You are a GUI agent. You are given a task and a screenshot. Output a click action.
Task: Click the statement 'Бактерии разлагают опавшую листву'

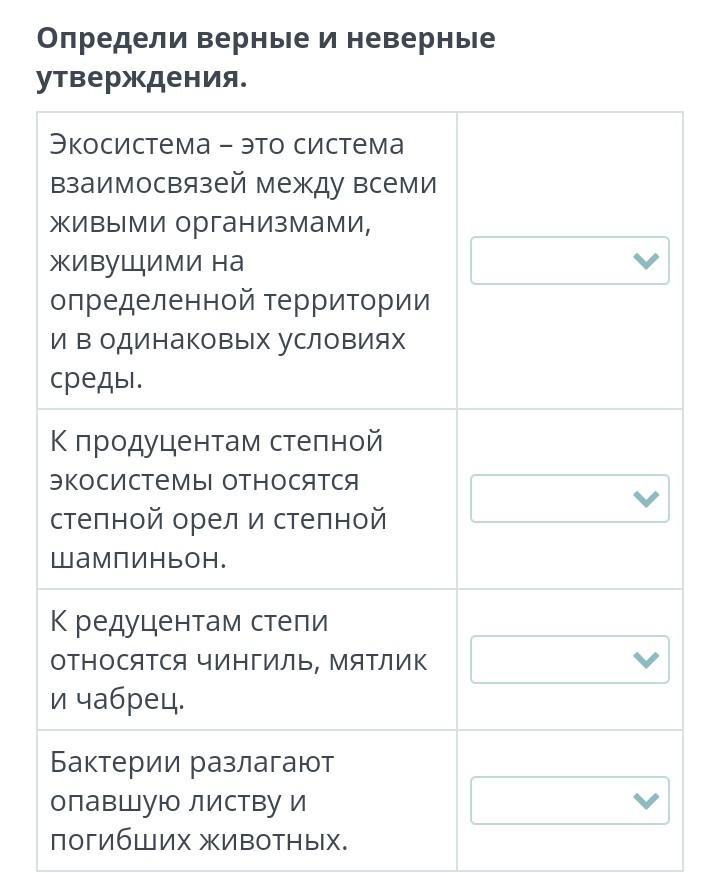click(x=198, y=801)
